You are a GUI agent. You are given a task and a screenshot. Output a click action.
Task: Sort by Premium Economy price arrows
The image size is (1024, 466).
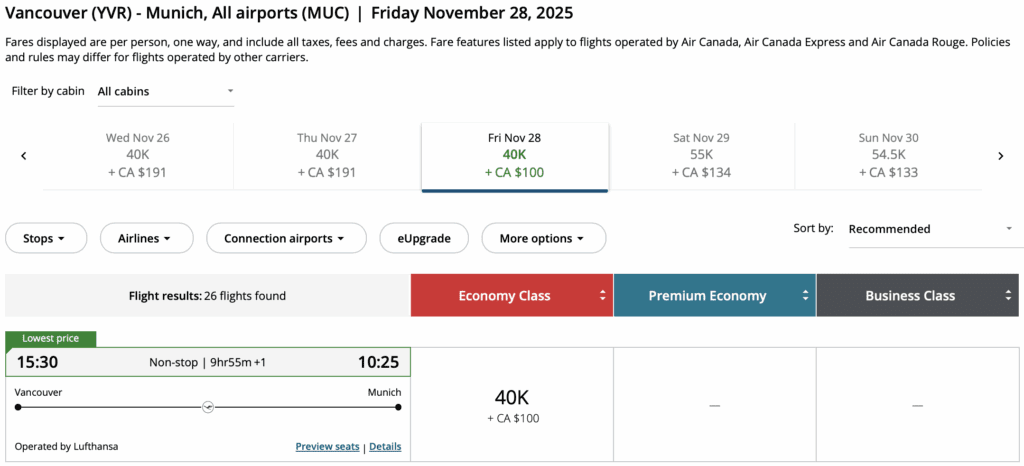806,296
